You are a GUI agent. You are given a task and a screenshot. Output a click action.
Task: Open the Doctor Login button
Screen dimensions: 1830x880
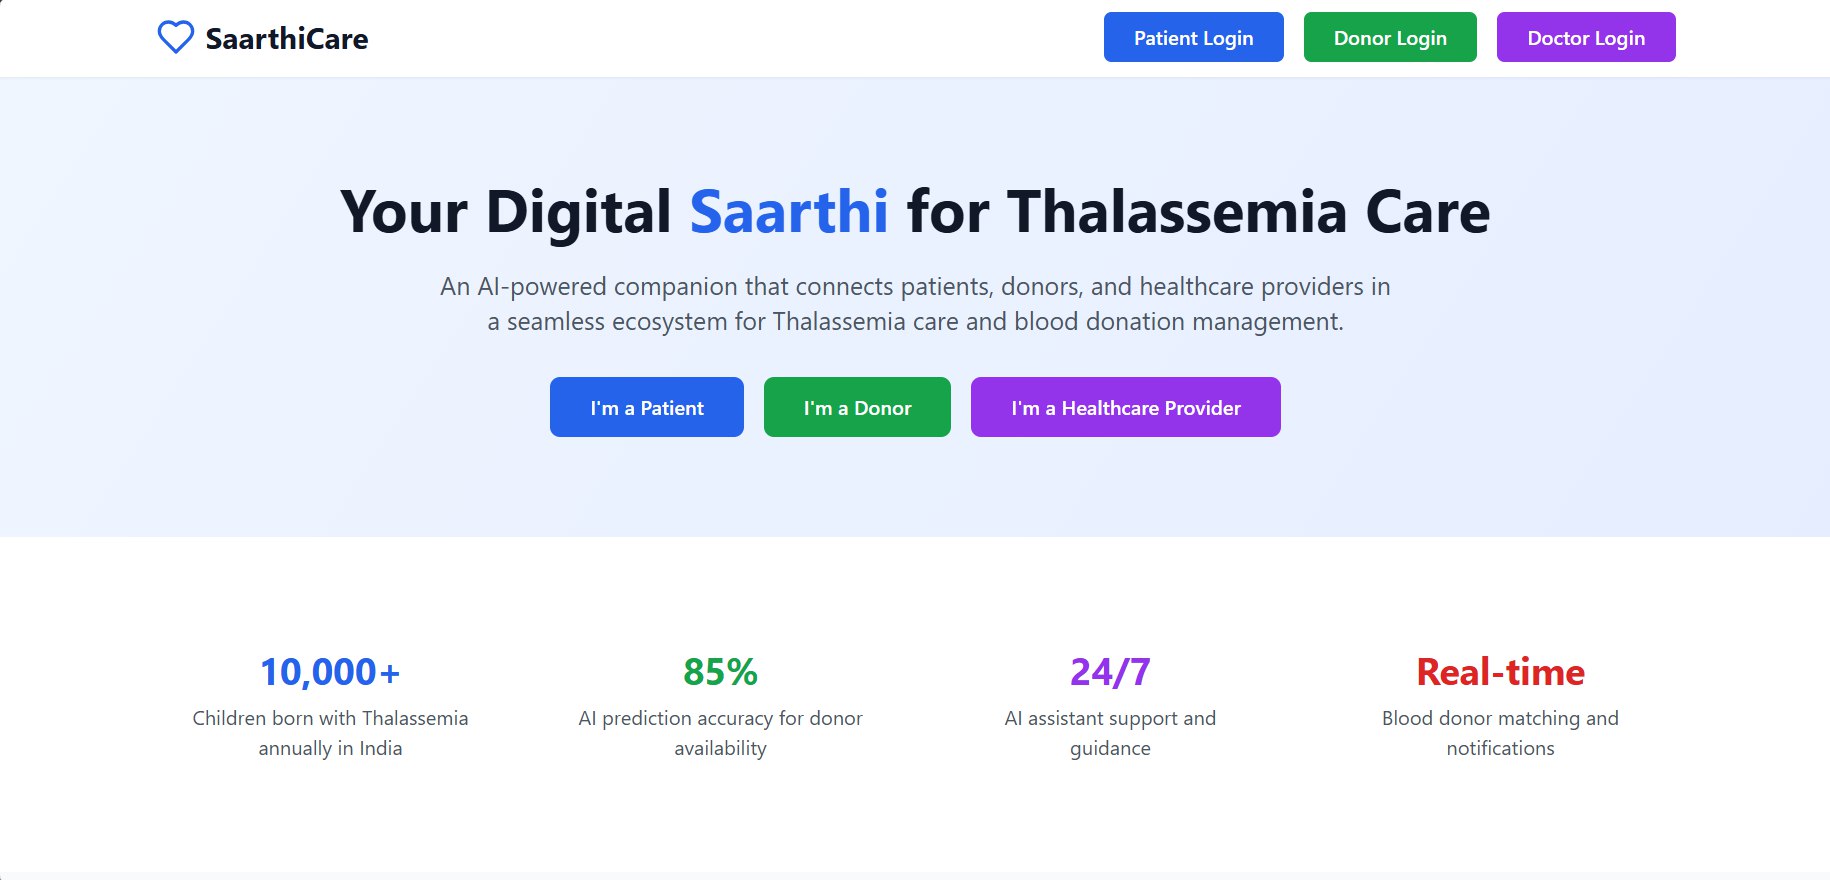pos(1586,37)
